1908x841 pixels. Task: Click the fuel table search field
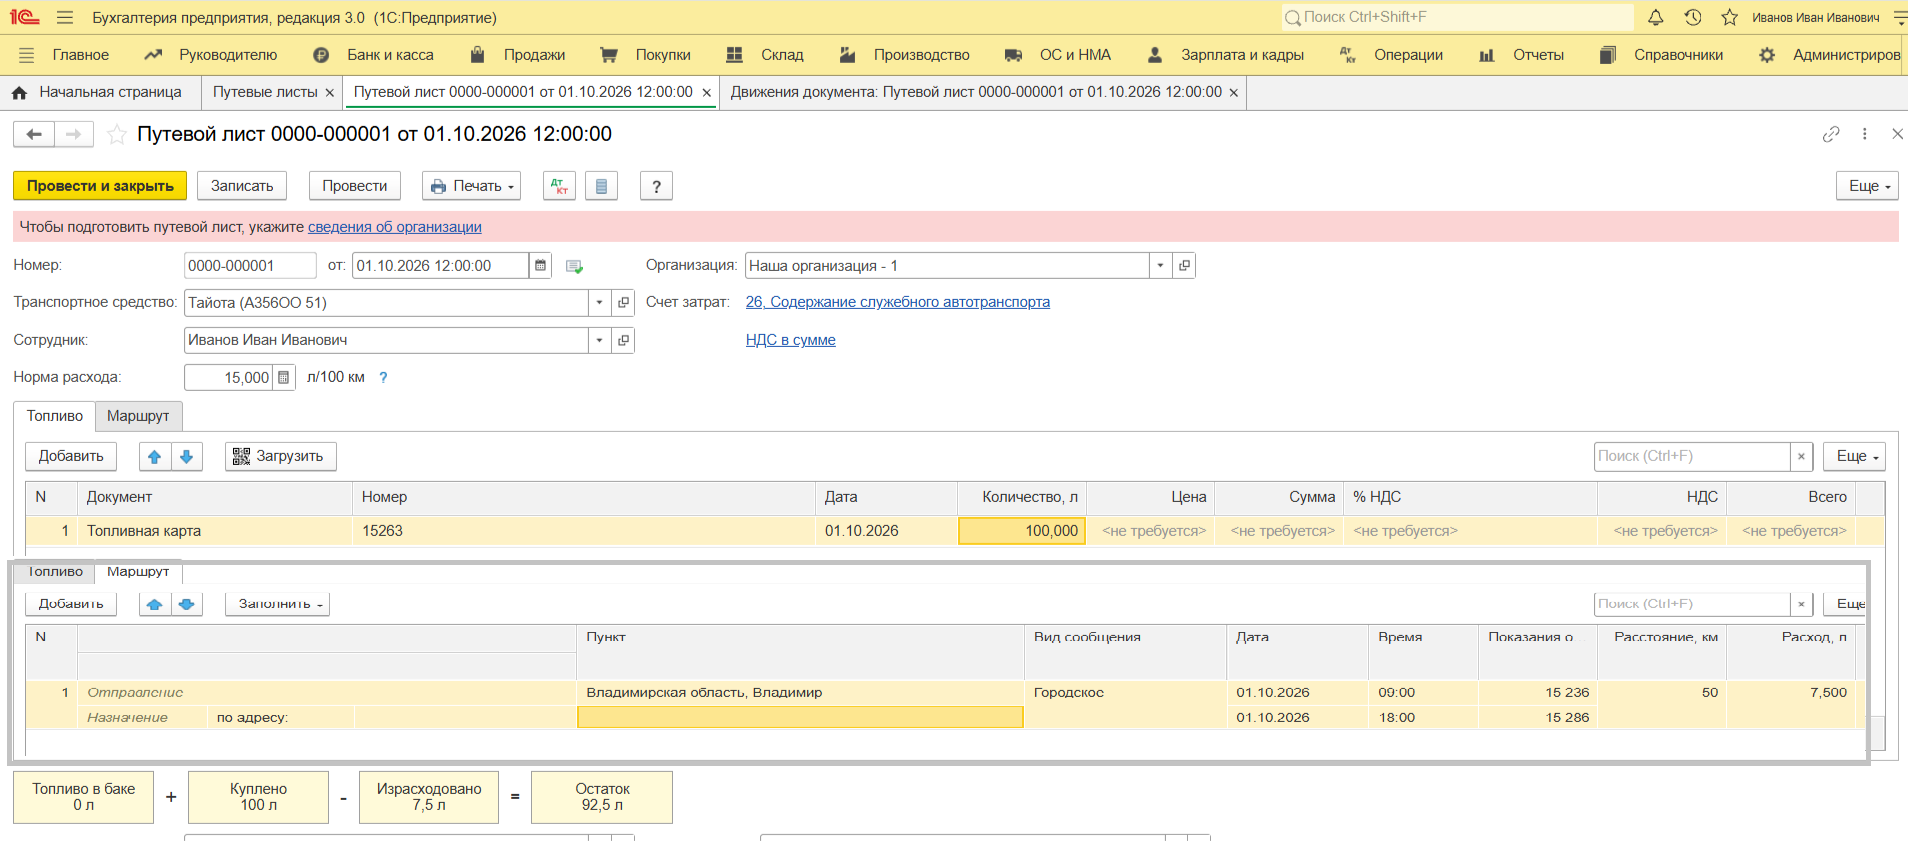click(x=1692, y=457)
